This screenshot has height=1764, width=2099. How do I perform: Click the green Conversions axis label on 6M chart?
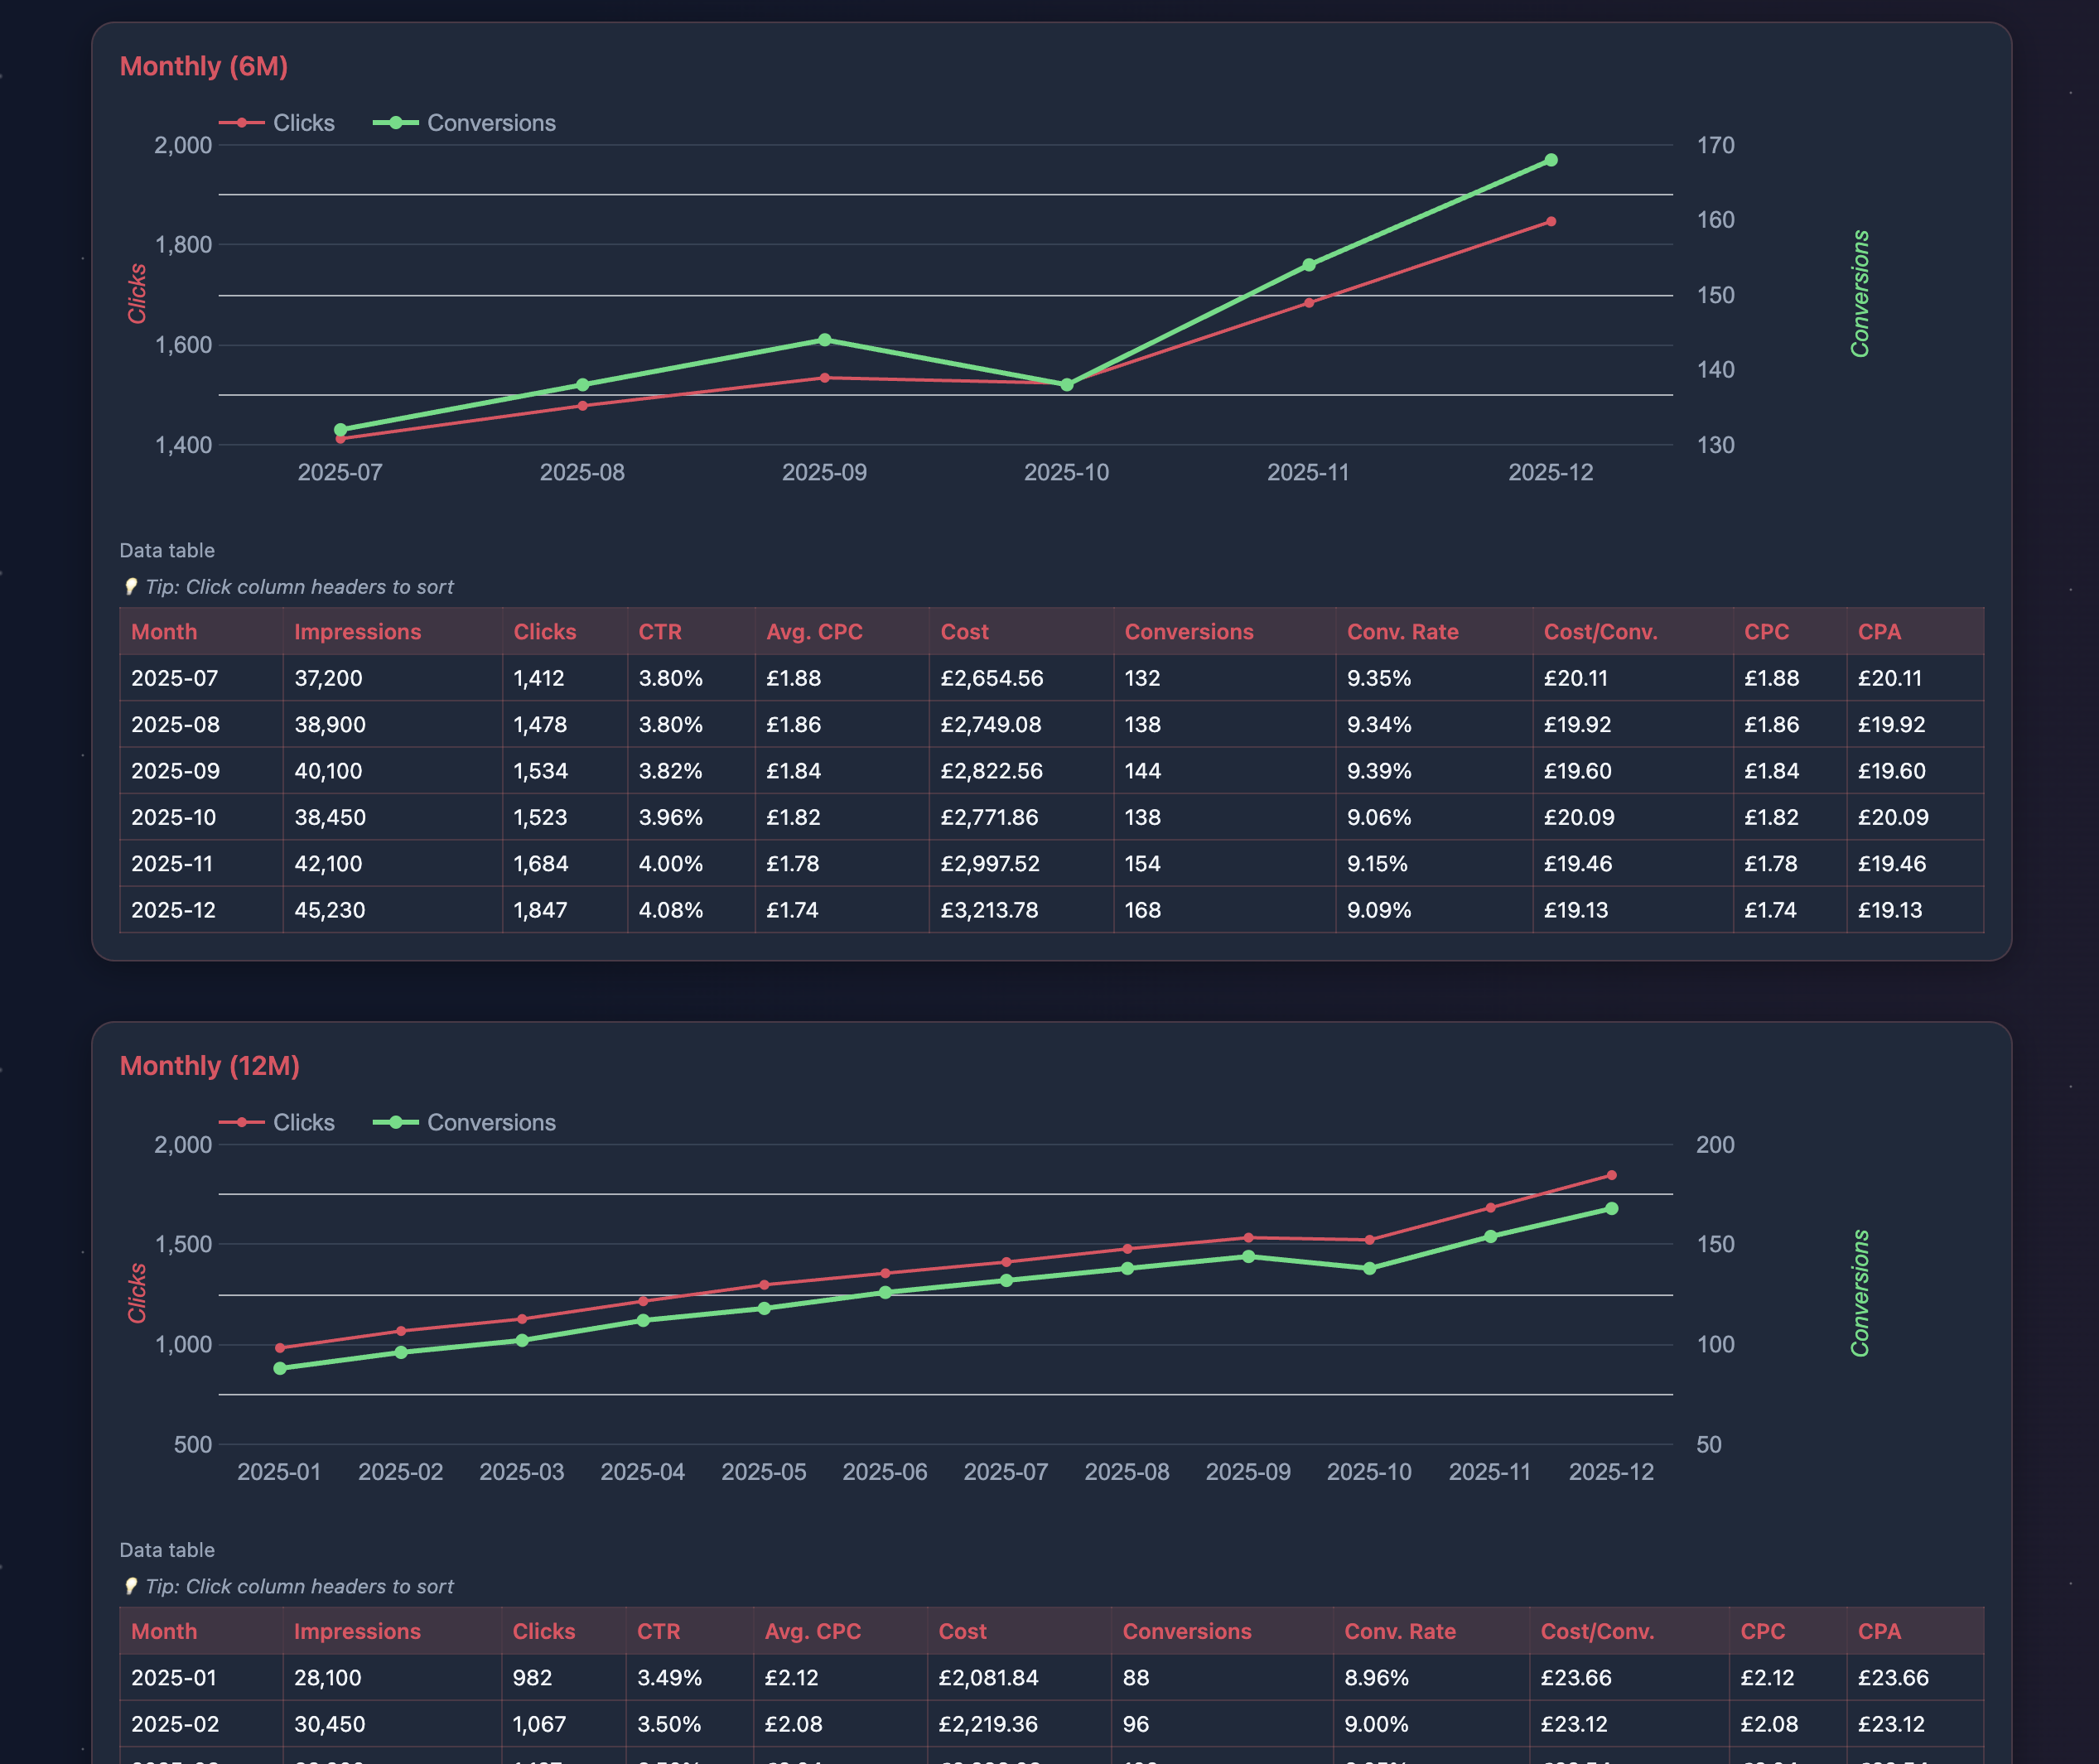pos(1862,292)
